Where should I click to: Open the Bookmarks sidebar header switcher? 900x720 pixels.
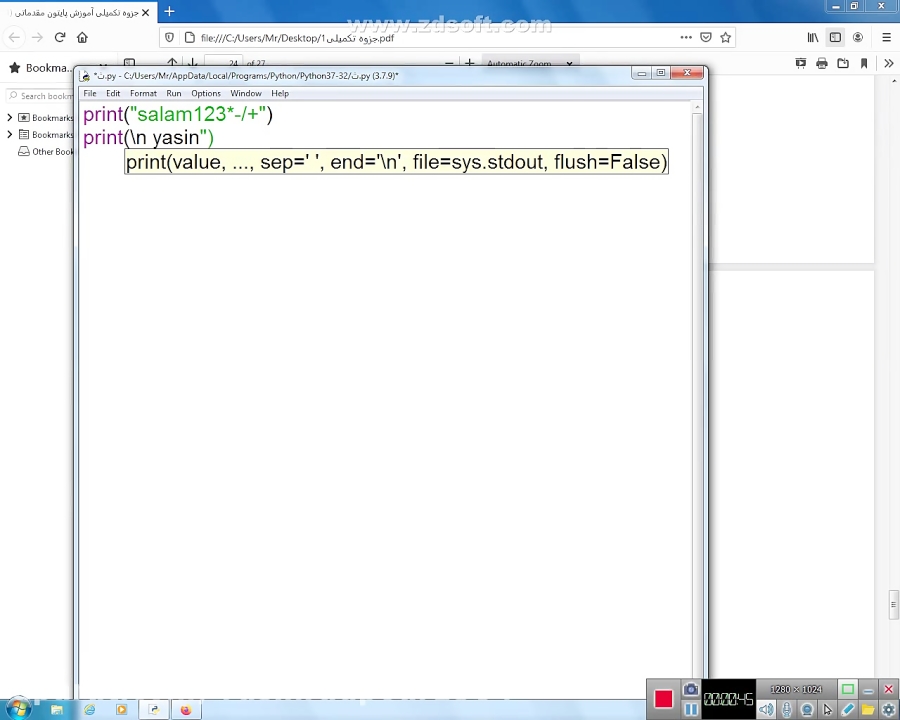pyautogui.click(x=40, y=68)
